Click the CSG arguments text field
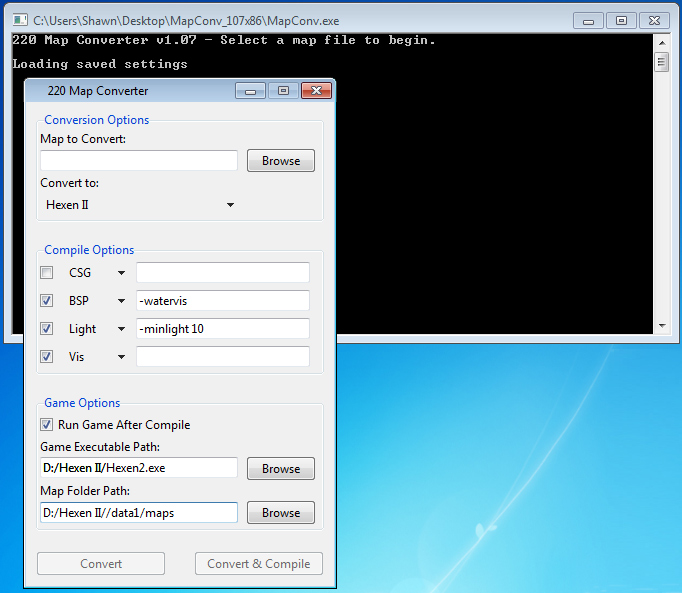Screen dimensions: 682x593 [x=223, y=273]
